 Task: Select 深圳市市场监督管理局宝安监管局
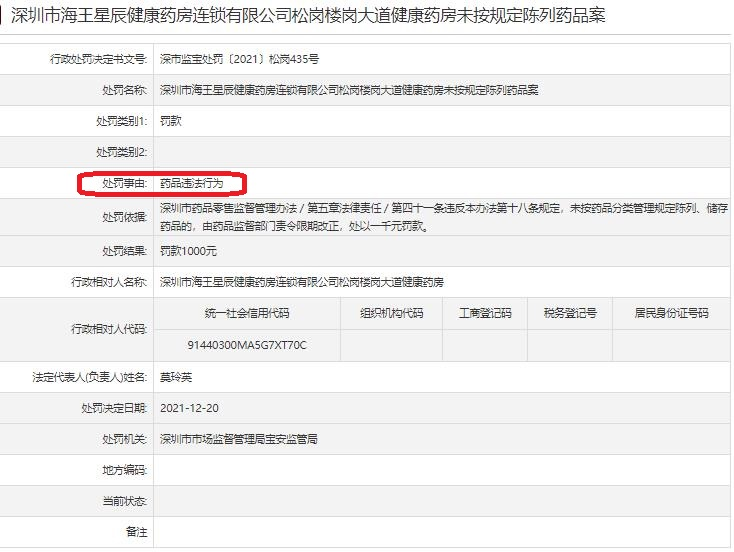pos(239,439)
